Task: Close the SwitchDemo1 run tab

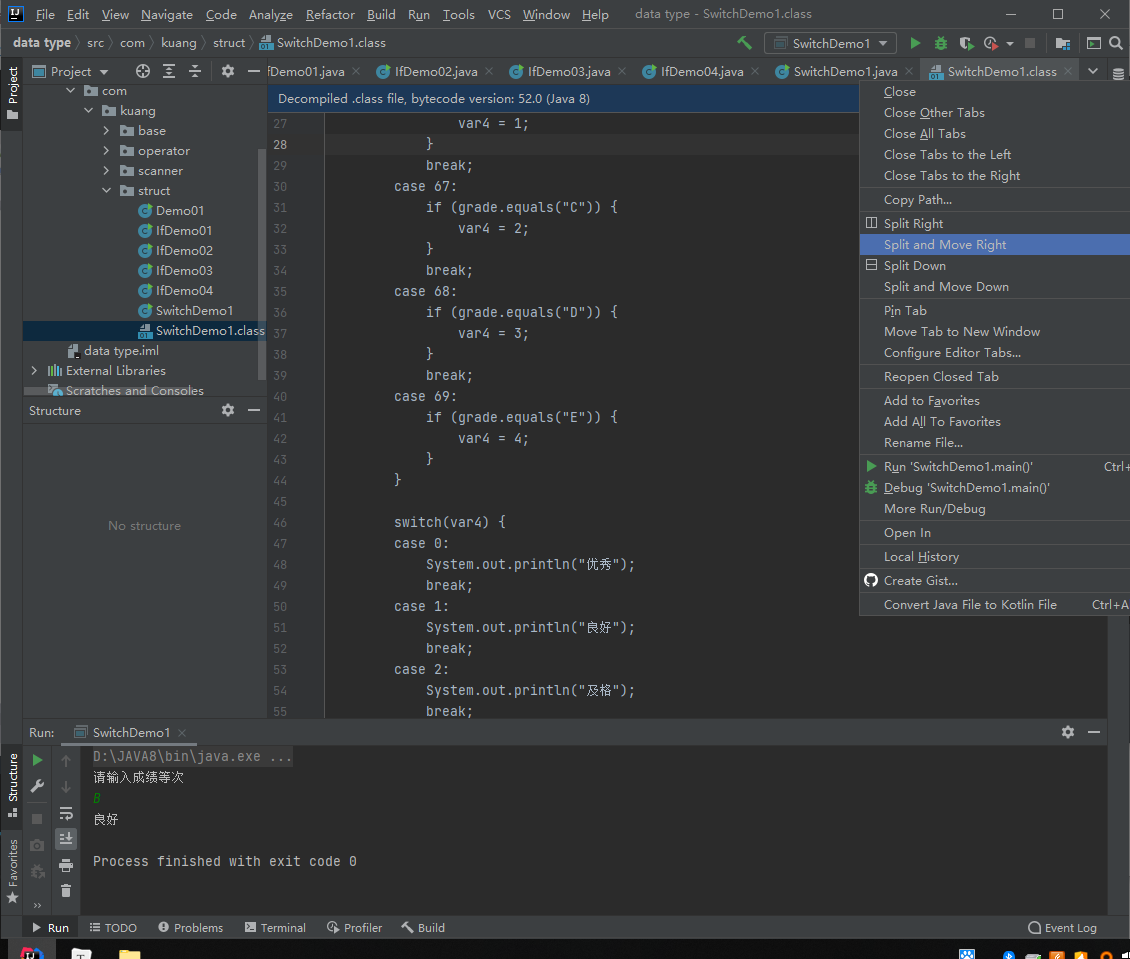Action: point(182,733)
